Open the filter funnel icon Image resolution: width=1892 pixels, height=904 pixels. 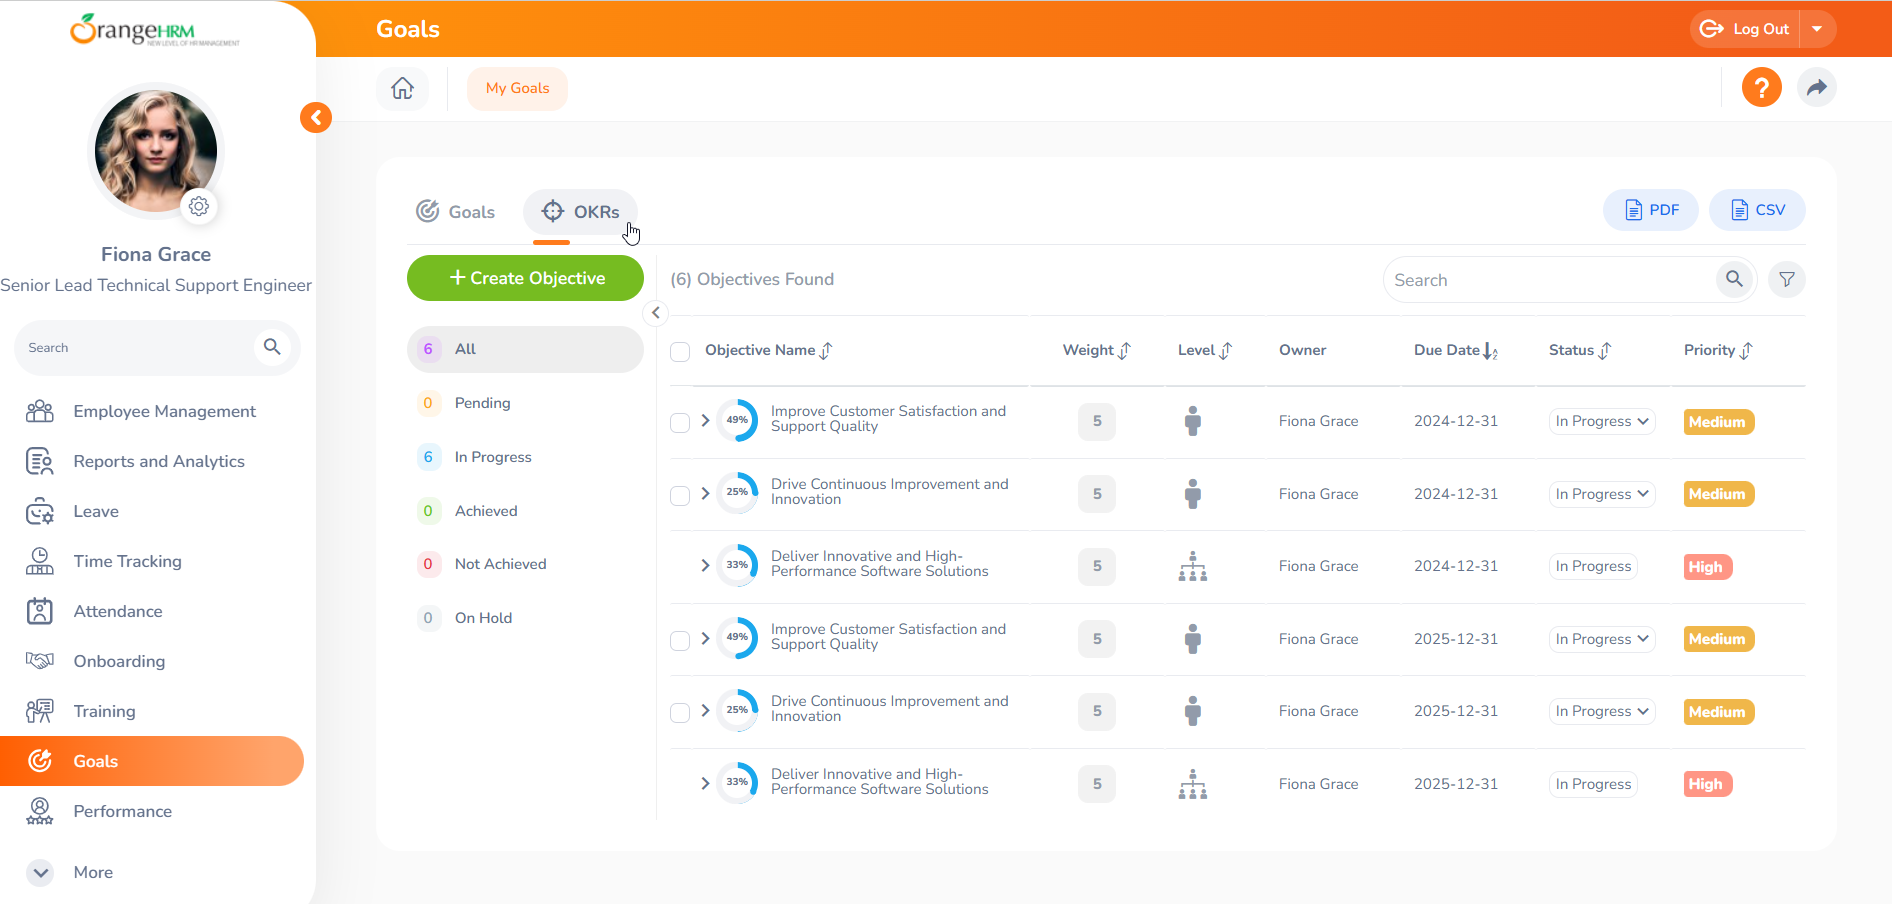[1786, 280]
